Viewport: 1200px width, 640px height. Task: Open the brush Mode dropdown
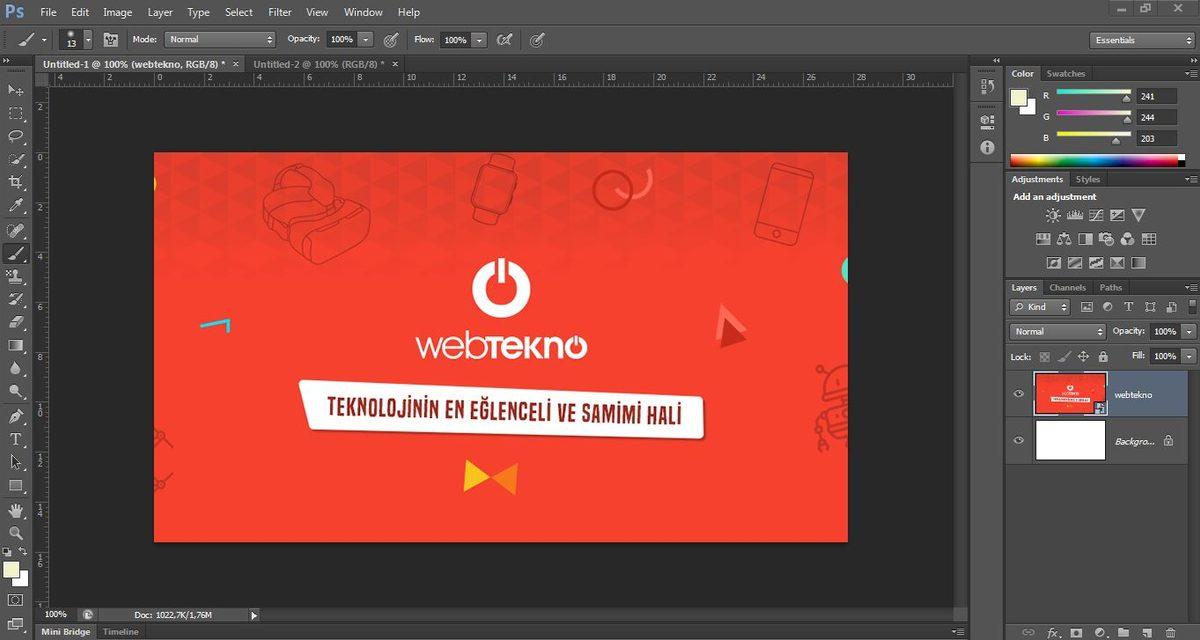[x=220, y=40]
